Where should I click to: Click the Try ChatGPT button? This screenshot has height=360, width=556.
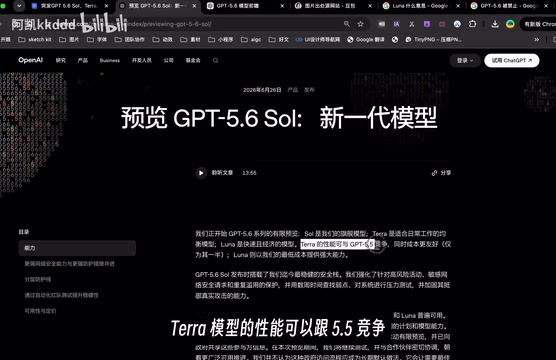(512, 61)
